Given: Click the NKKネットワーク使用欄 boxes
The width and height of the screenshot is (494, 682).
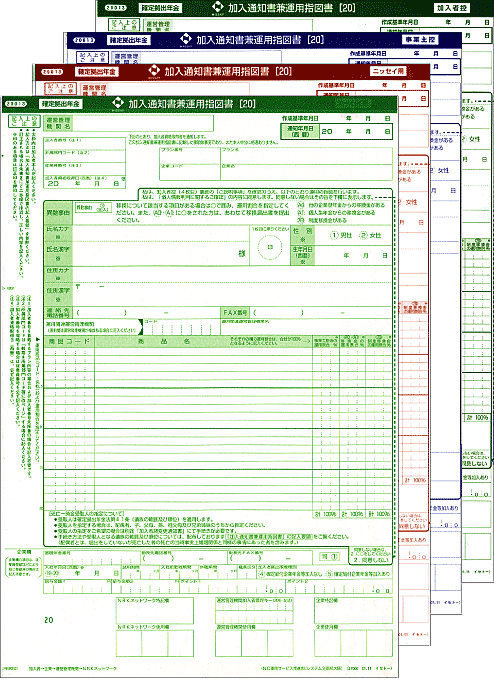Looking at the screenshot, I should pos(154,641).
